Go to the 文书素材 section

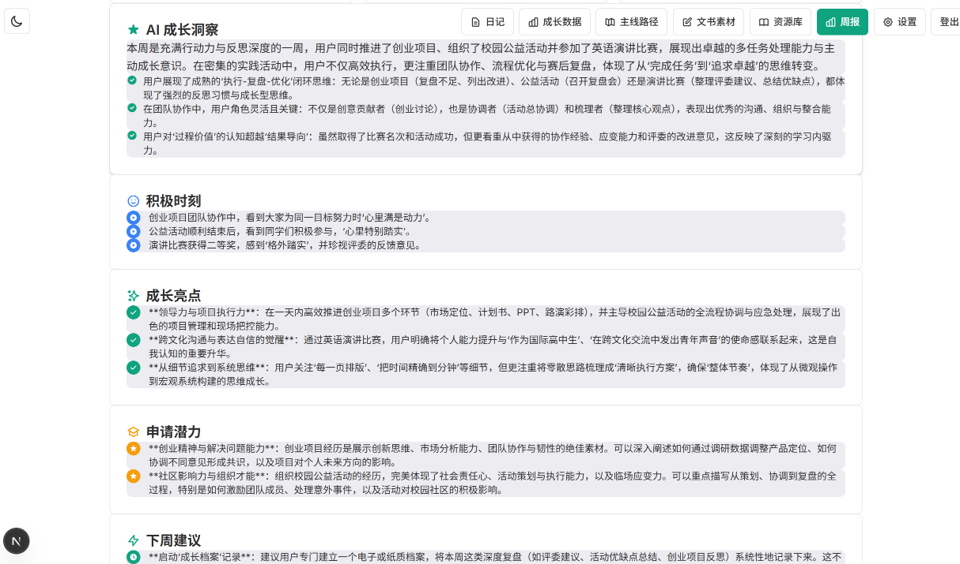click(709, 22)
